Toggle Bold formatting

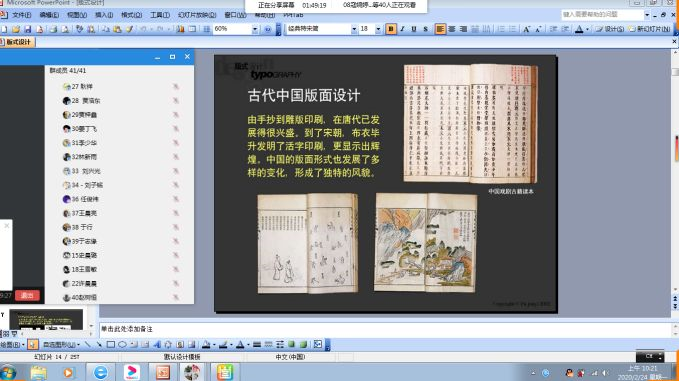click(x=391, y=29)
